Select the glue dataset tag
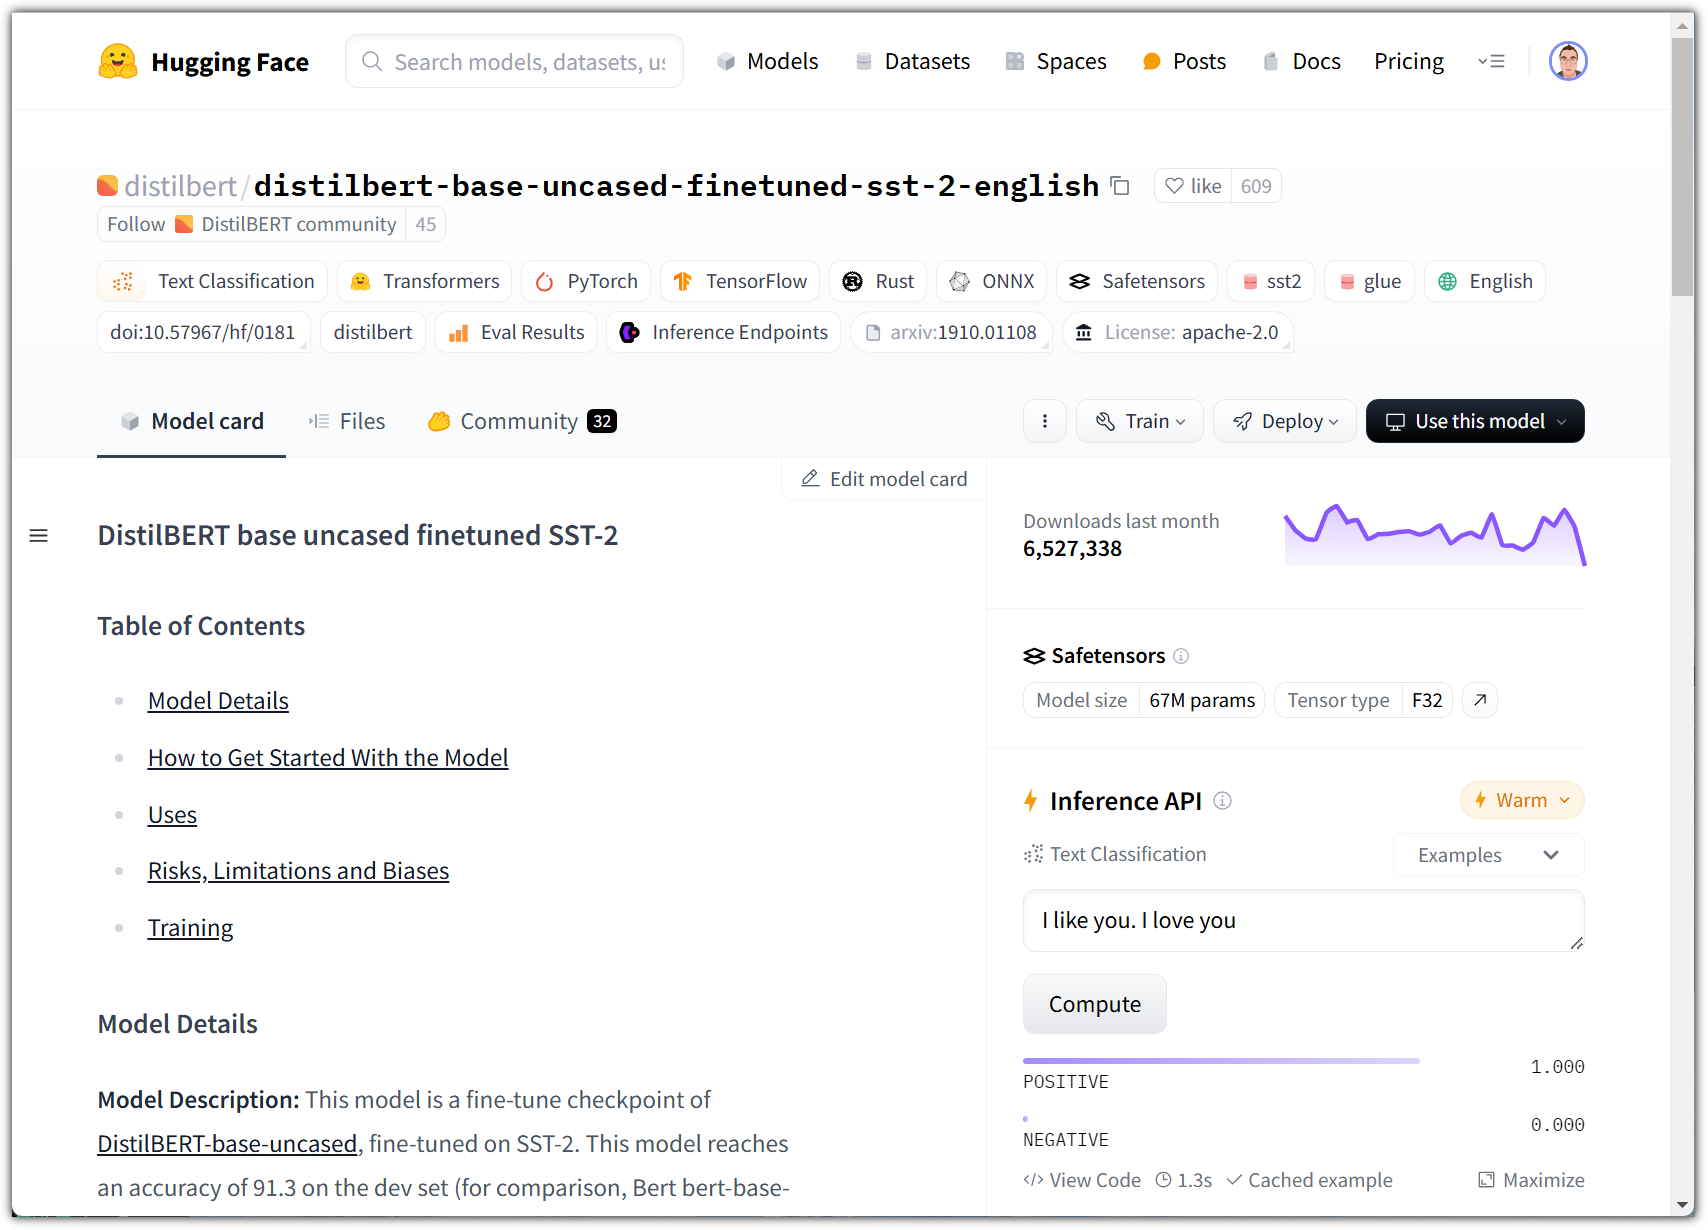Viewport: 1708px width, 1230px height. pos(1369,281)
